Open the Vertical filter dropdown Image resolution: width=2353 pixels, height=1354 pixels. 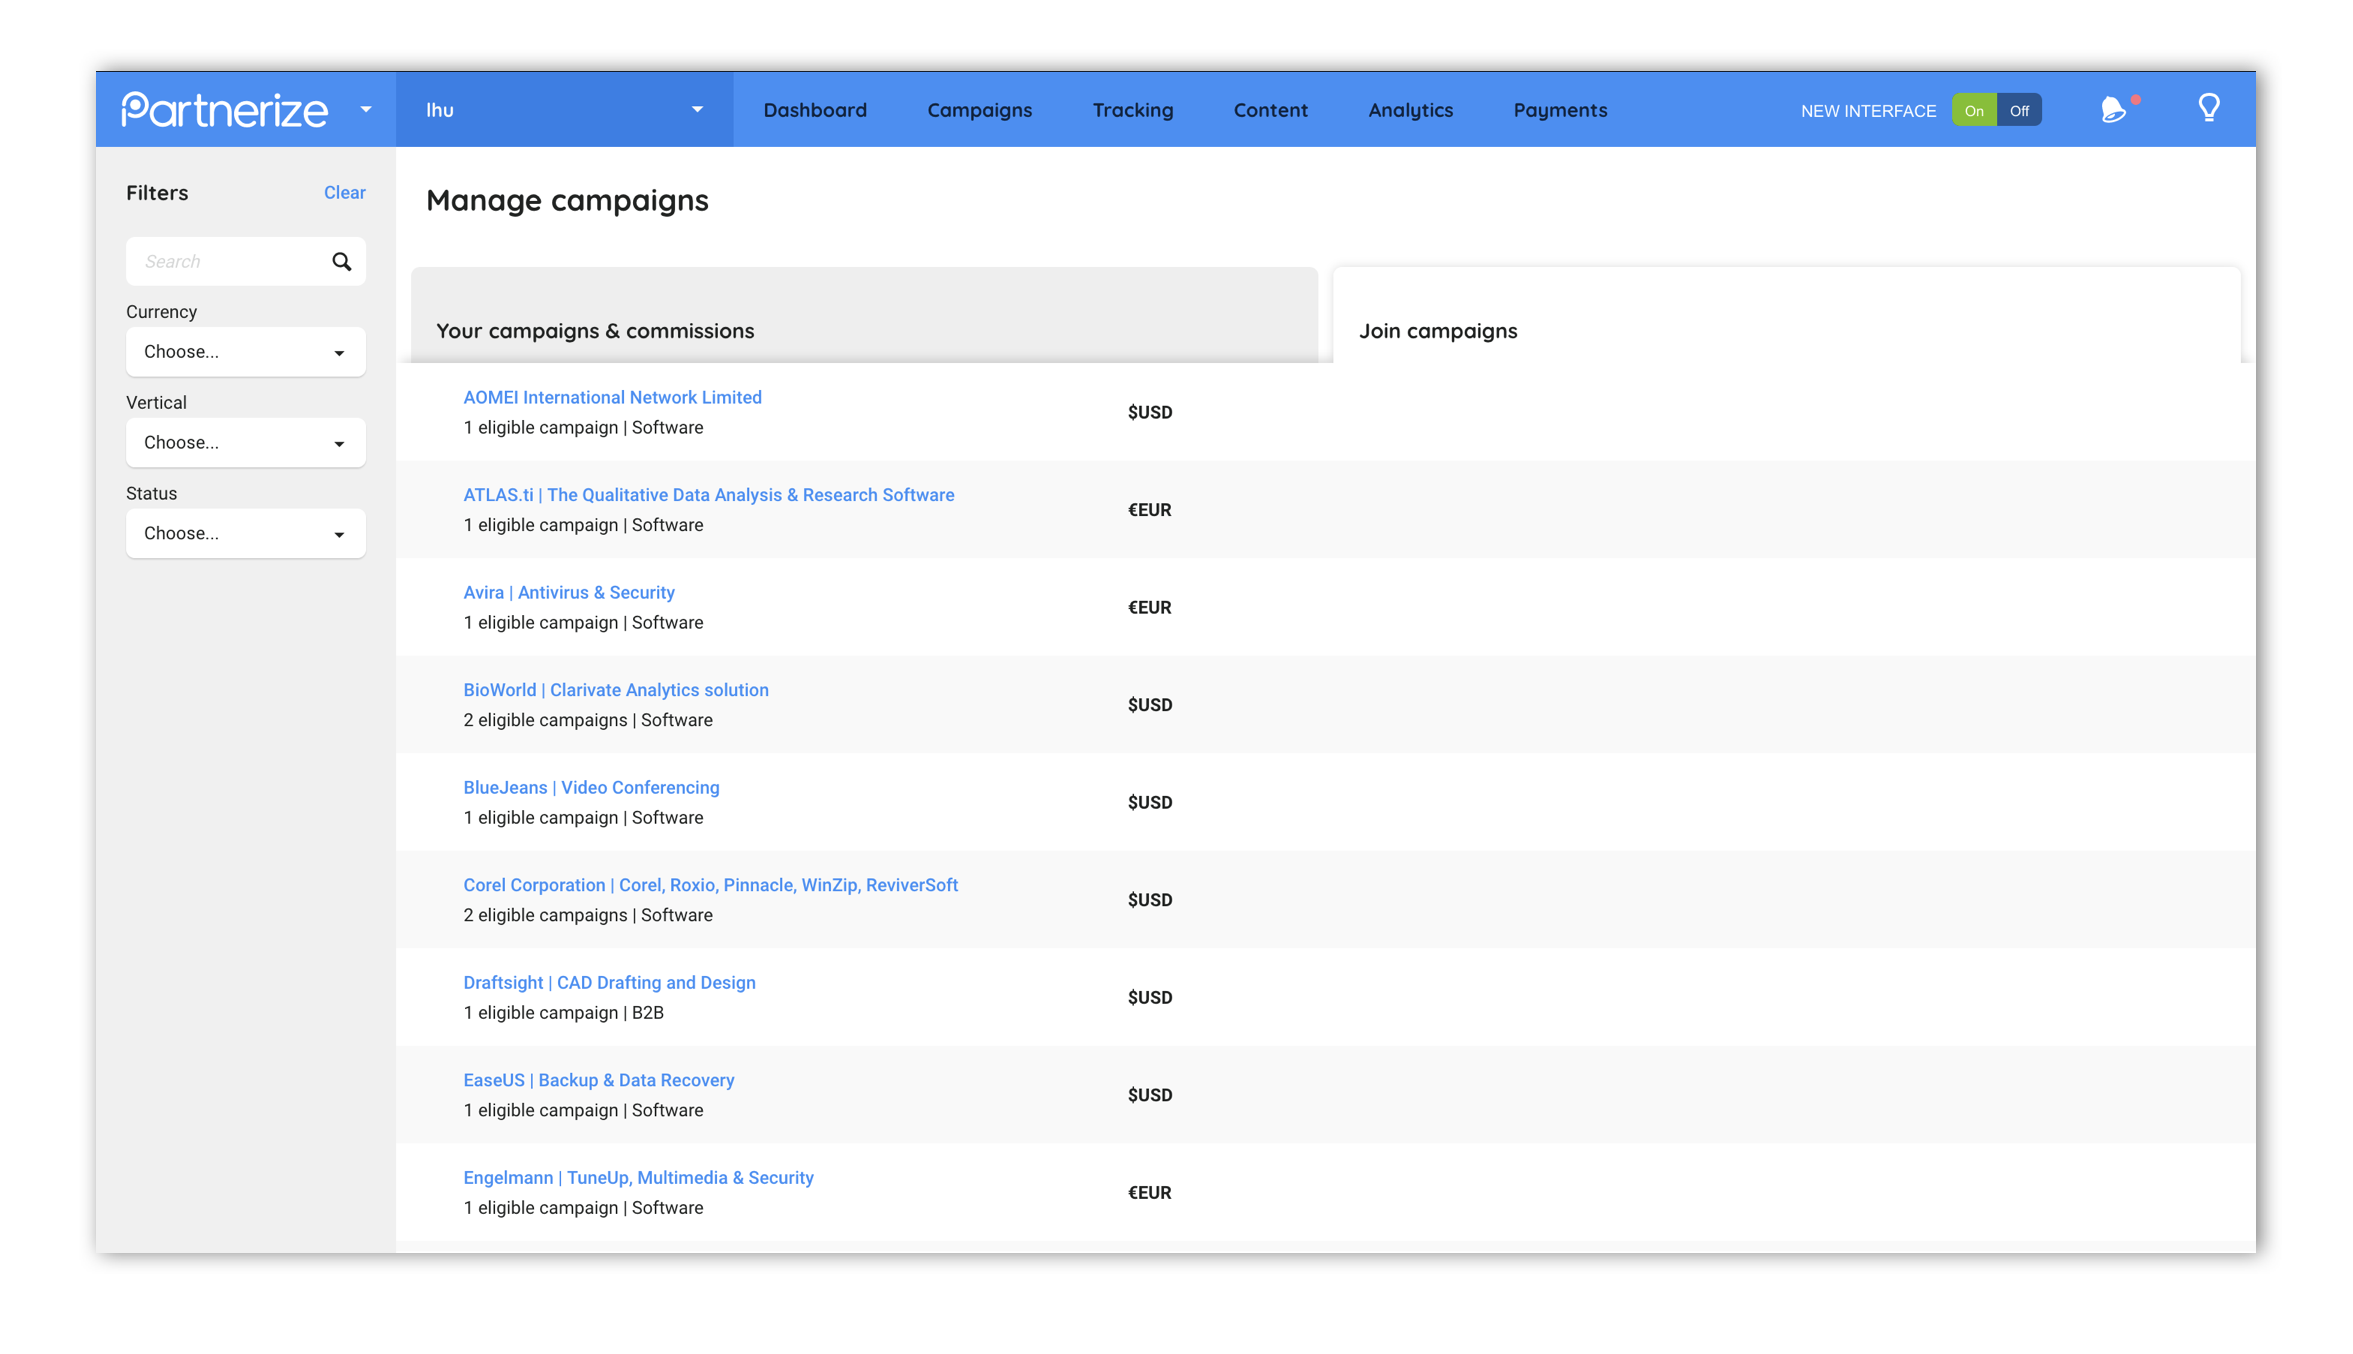(245, 443)
